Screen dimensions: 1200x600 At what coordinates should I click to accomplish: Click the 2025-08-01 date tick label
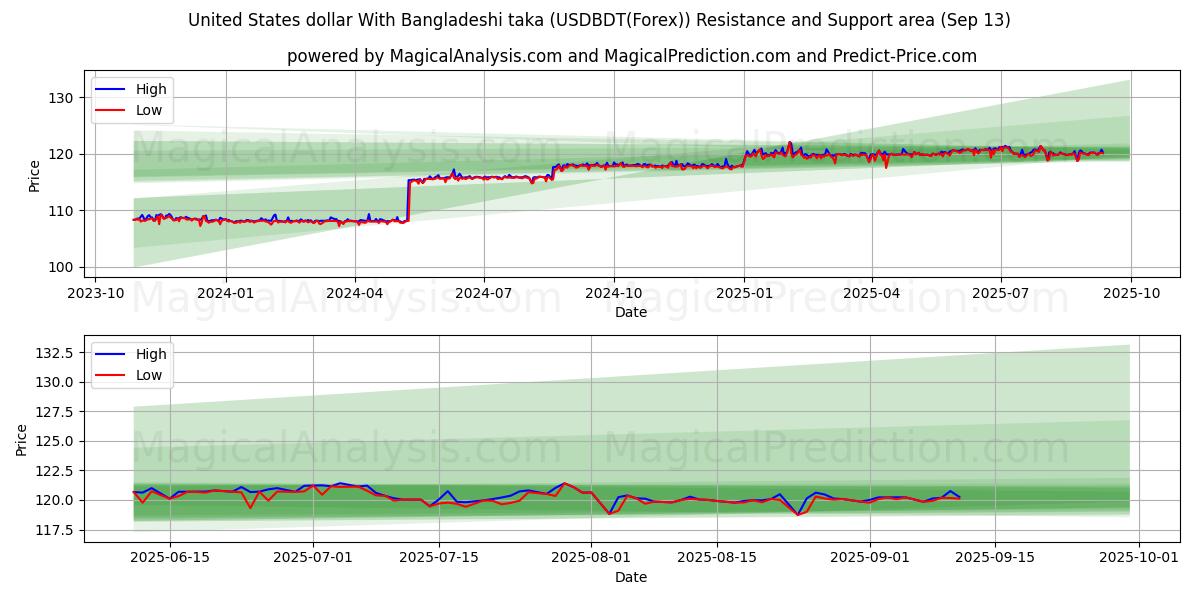592,558
